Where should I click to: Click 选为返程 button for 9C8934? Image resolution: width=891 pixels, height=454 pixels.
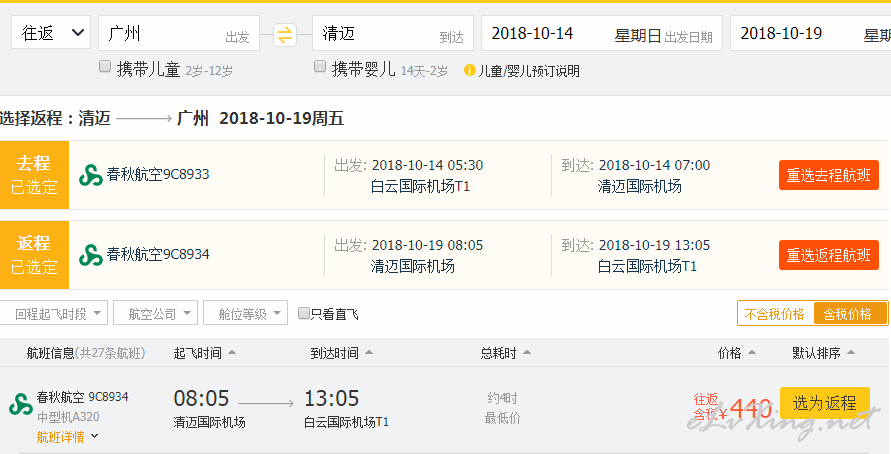(x=825, y=403)
